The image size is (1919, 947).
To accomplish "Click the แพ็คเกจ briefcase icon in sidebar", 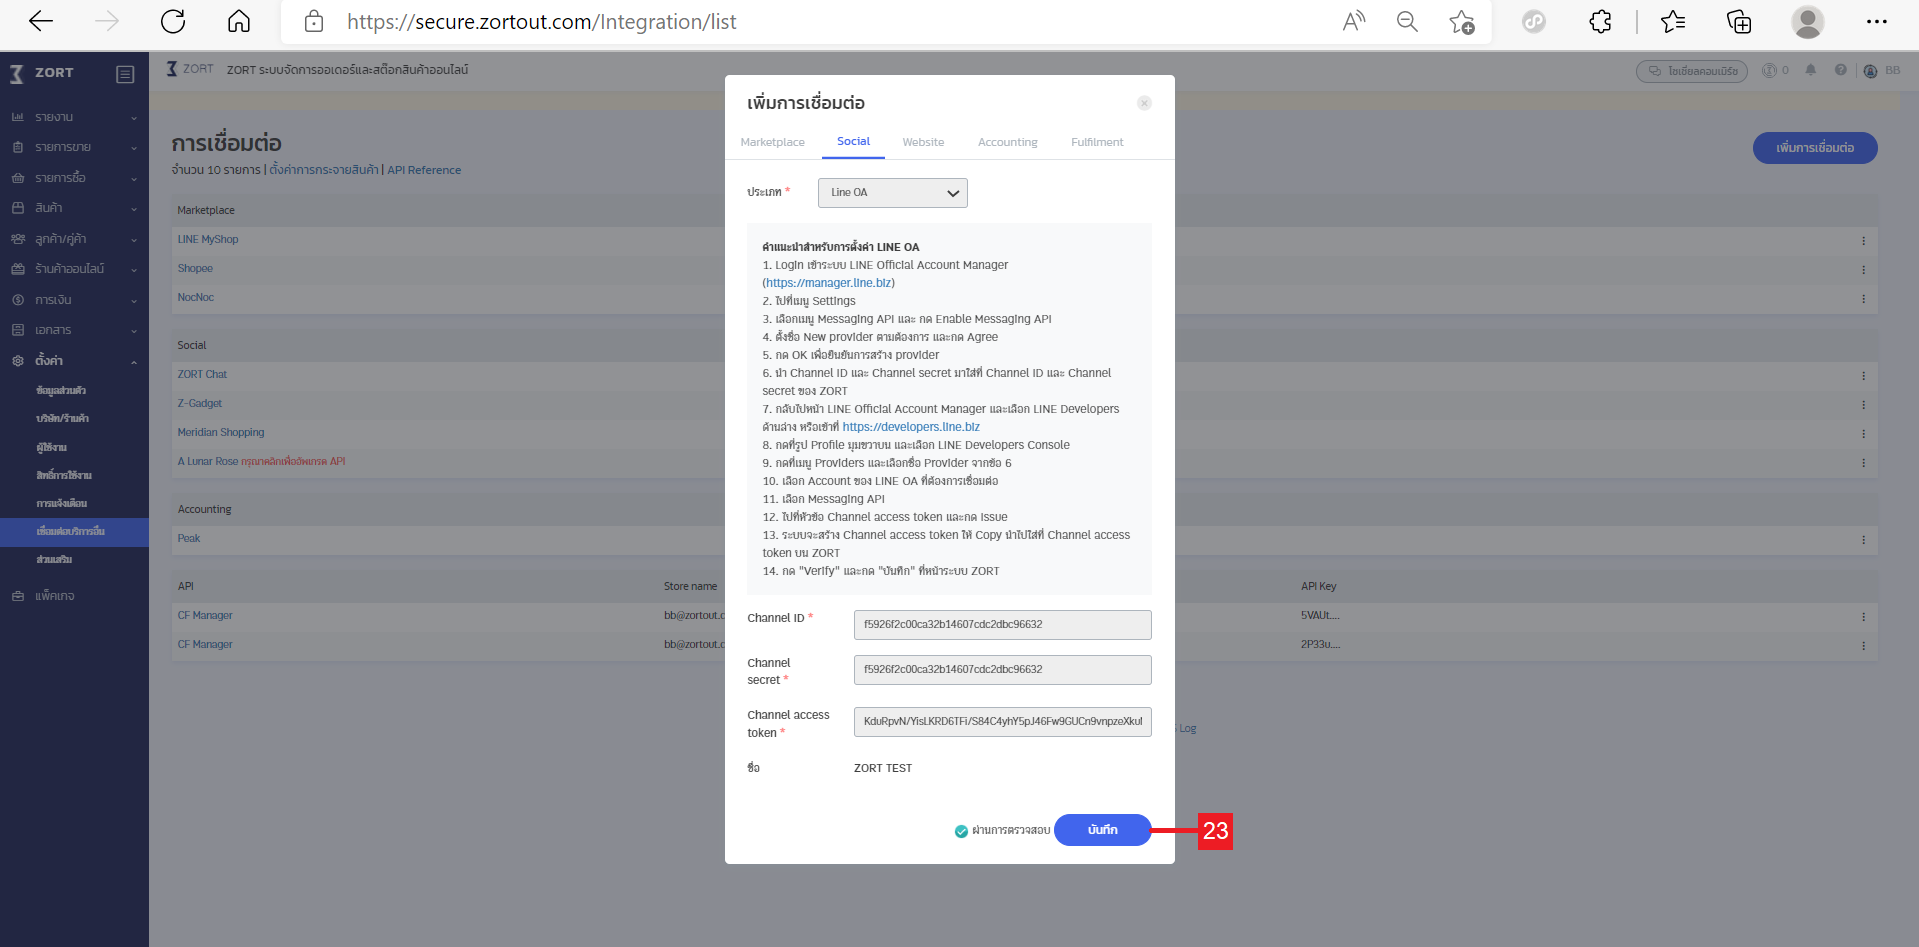I will pos(18,596).
